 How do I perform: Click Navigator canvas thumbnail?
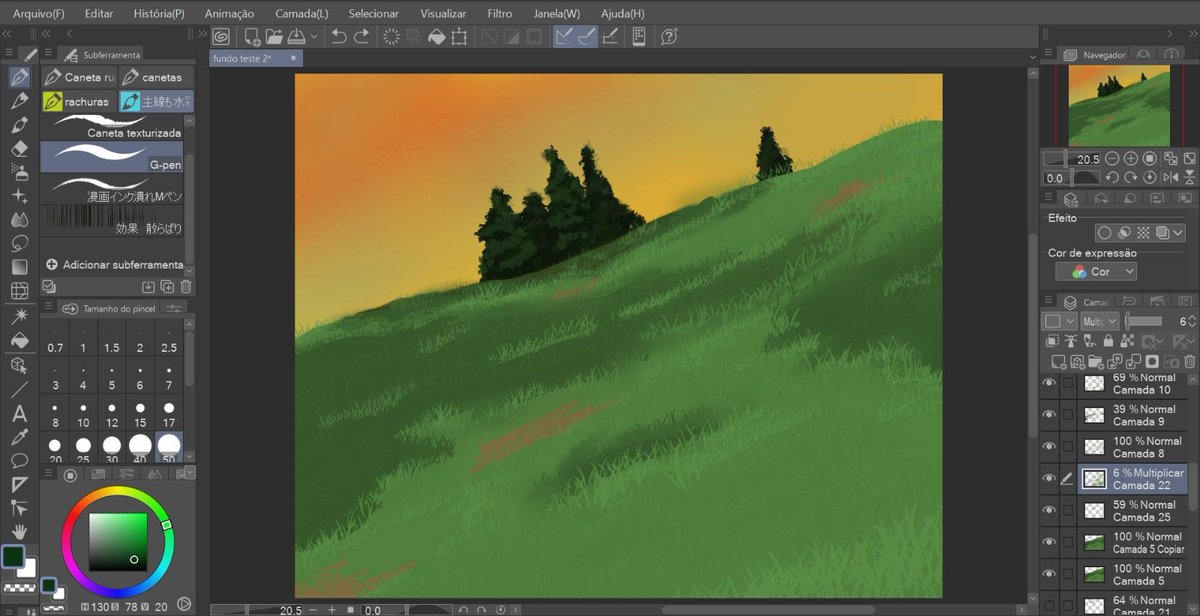click(1119, 105)
